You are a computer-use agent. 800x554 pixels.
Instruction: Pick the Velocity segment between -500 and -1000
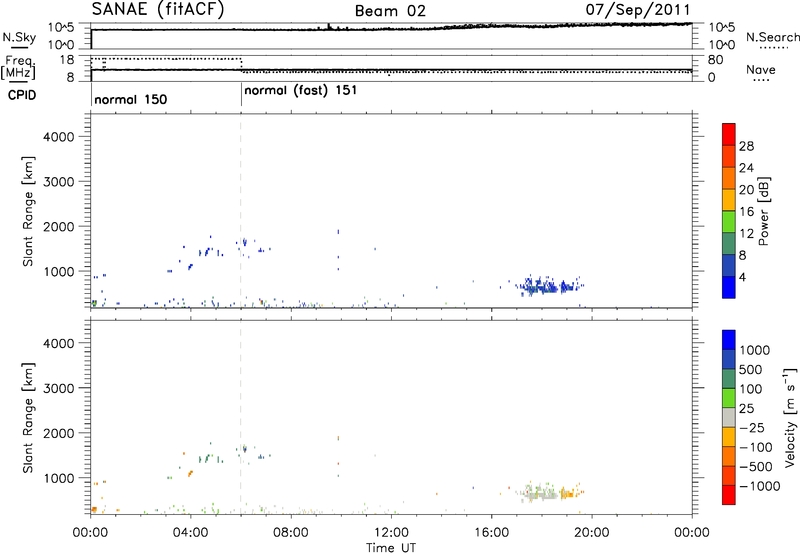pyautogui.click(x=729, y=476)
